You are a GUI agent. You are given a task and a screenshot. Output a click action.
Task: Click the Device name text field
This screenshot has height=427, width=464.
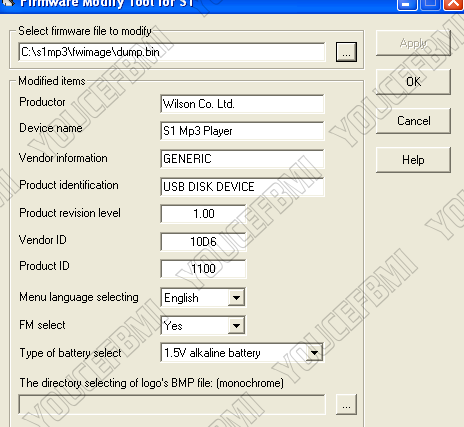click(x=242, y=131)
